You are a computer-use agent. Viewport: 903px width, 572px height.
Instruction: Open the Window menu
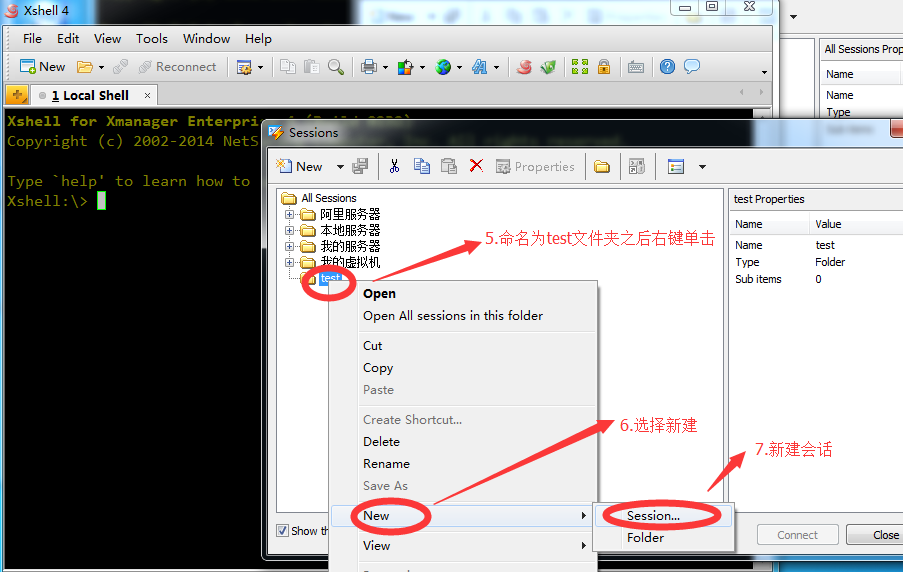click(x=206, y=39)
